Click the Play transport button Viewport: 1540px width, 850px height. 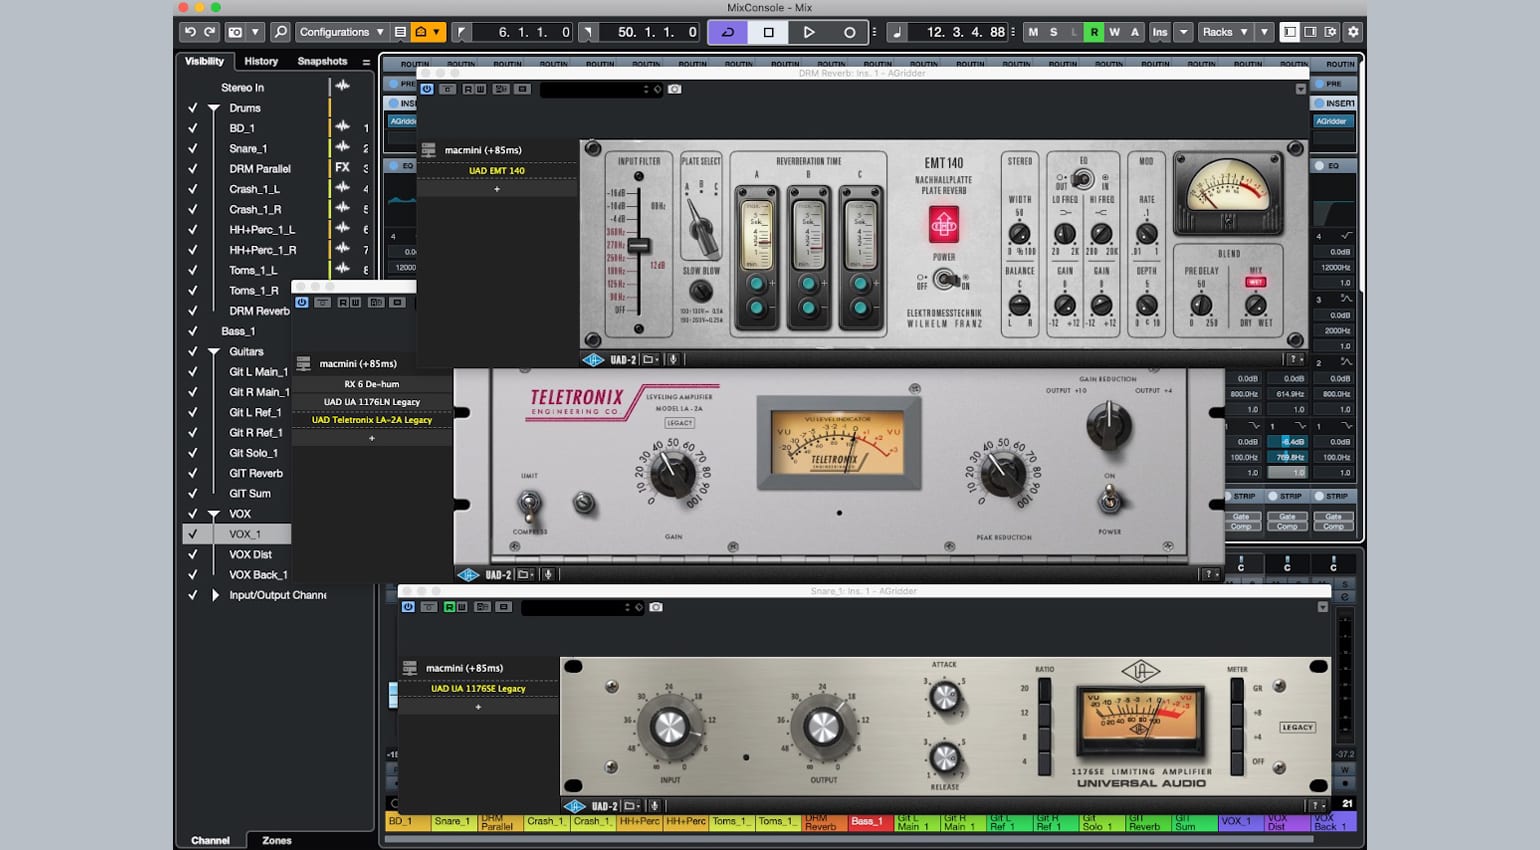click(808, 32)
